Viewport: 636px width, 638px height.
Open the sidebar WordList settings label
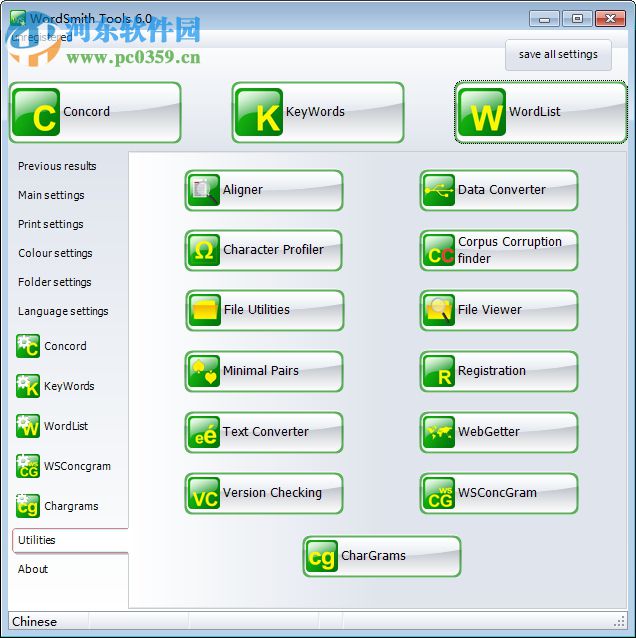click(66, 426)
